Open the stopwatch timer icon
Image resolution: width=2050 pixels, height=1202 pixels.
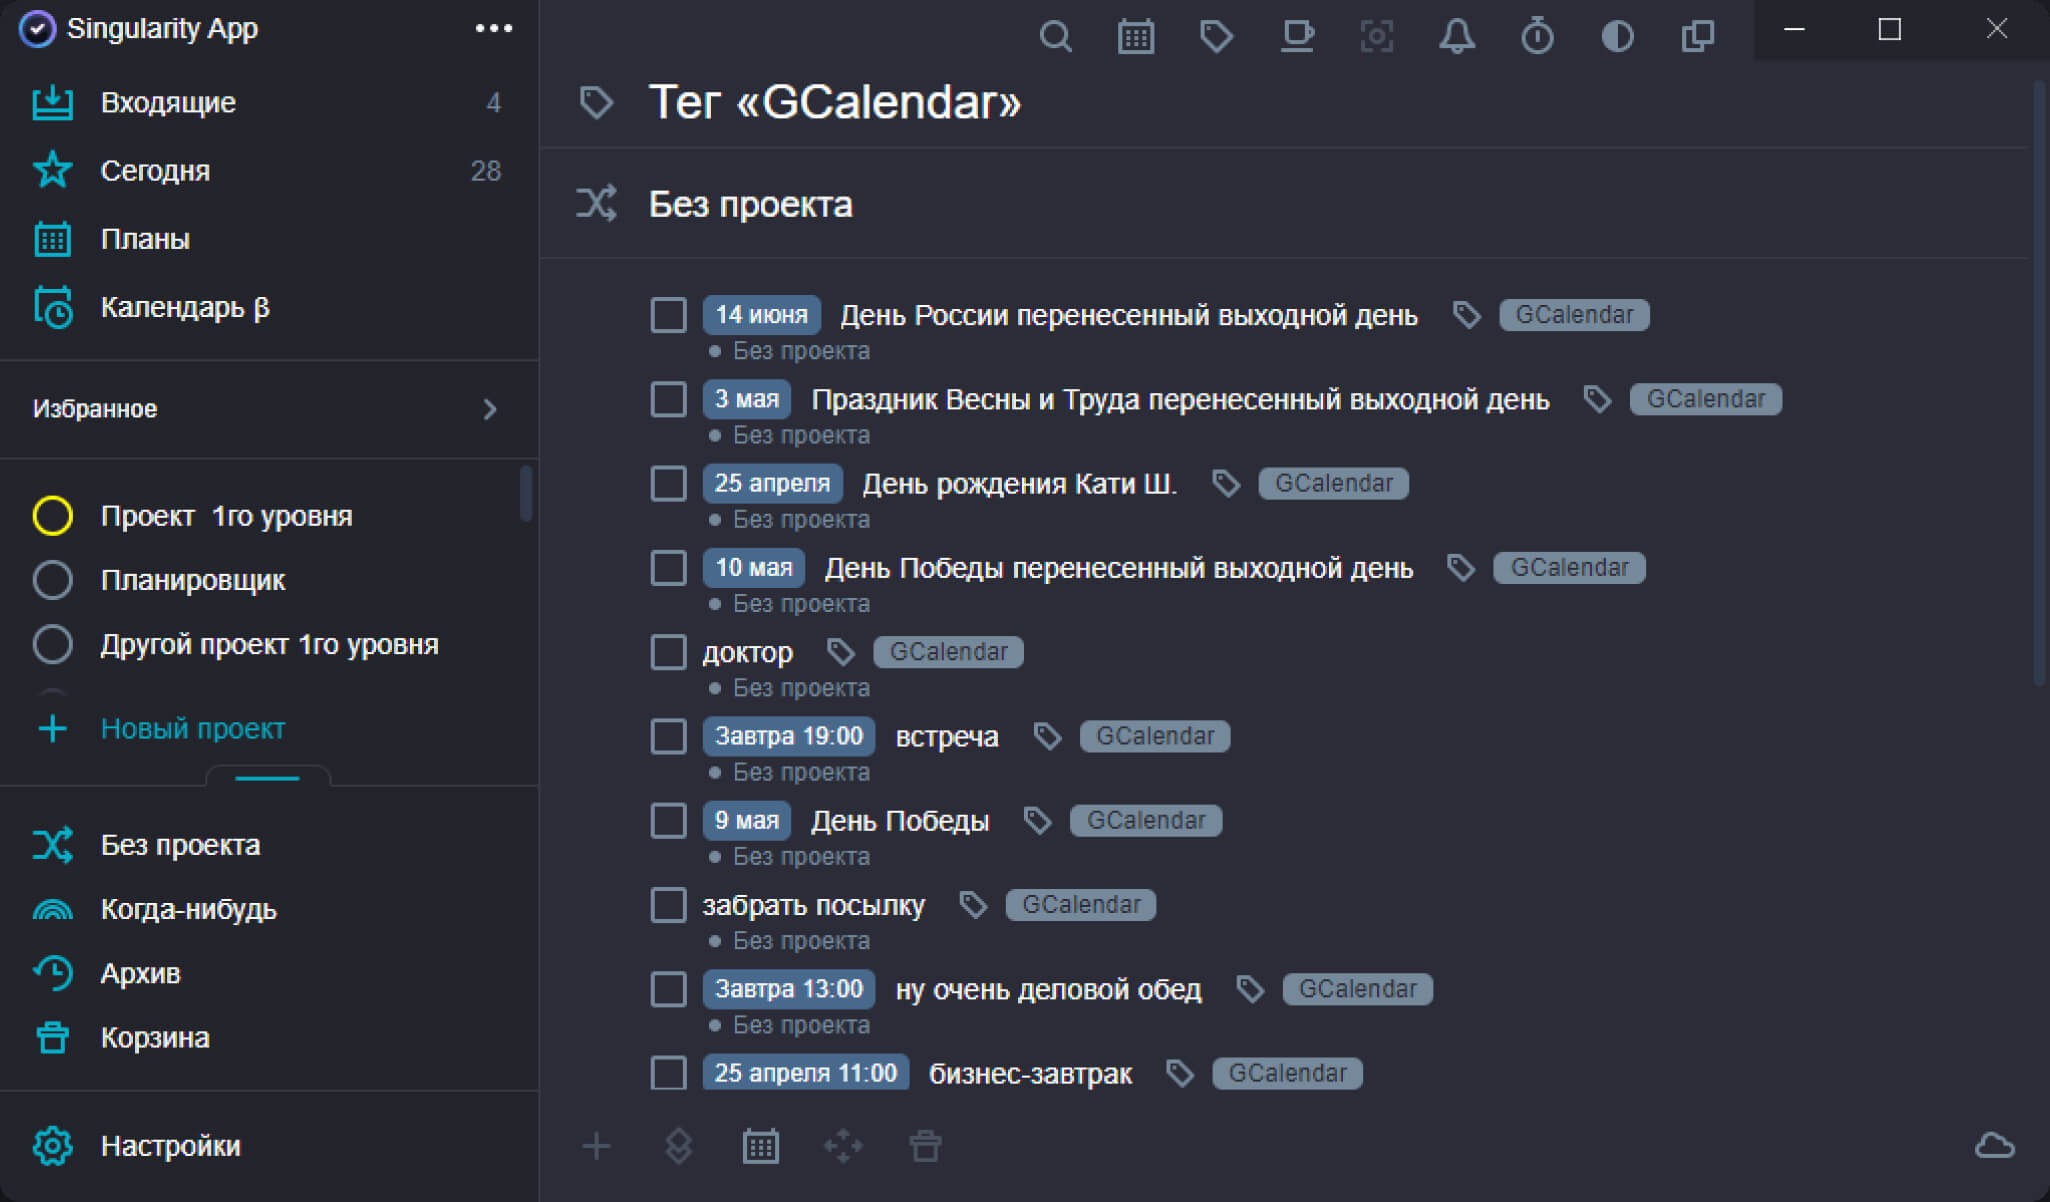[x=1537, y=37]
